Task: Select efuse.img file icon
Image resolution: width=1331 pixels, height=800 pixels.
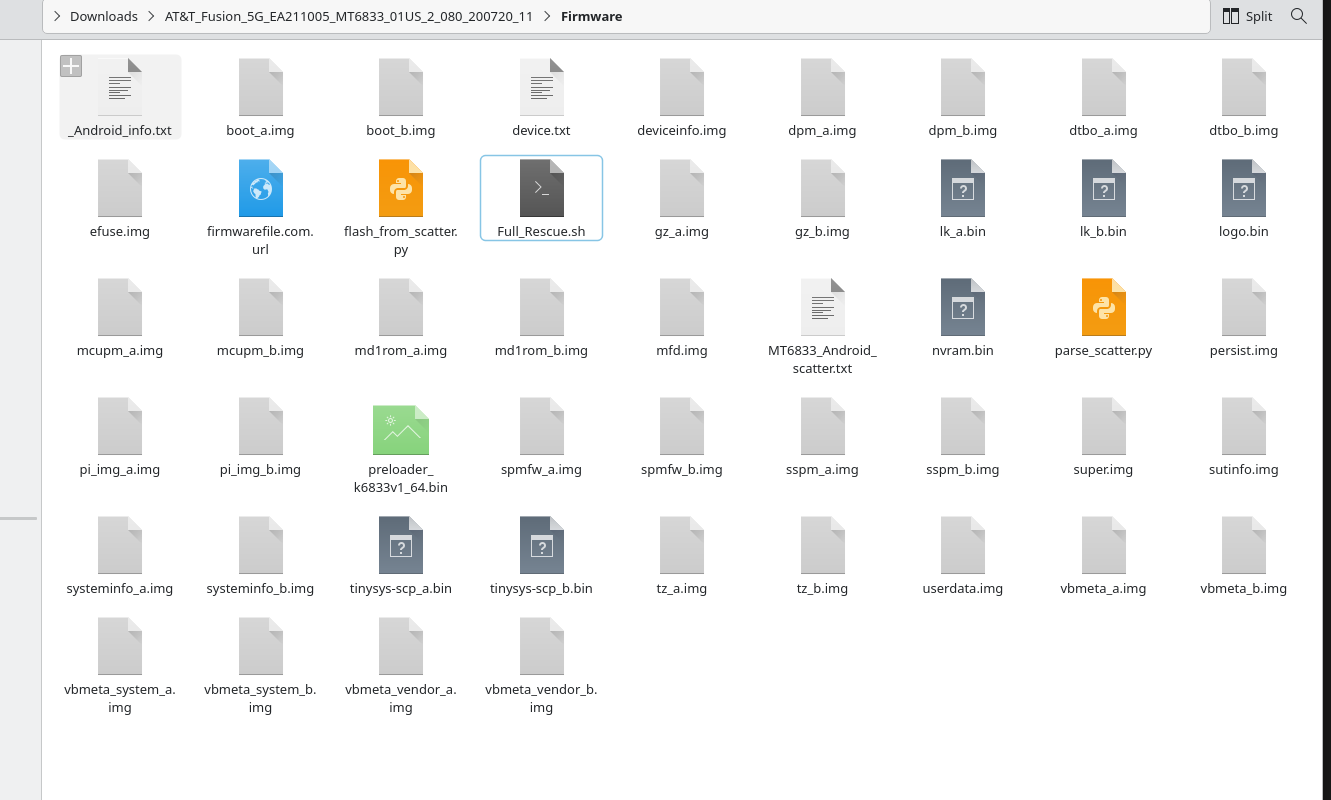Action: (120, 188)
